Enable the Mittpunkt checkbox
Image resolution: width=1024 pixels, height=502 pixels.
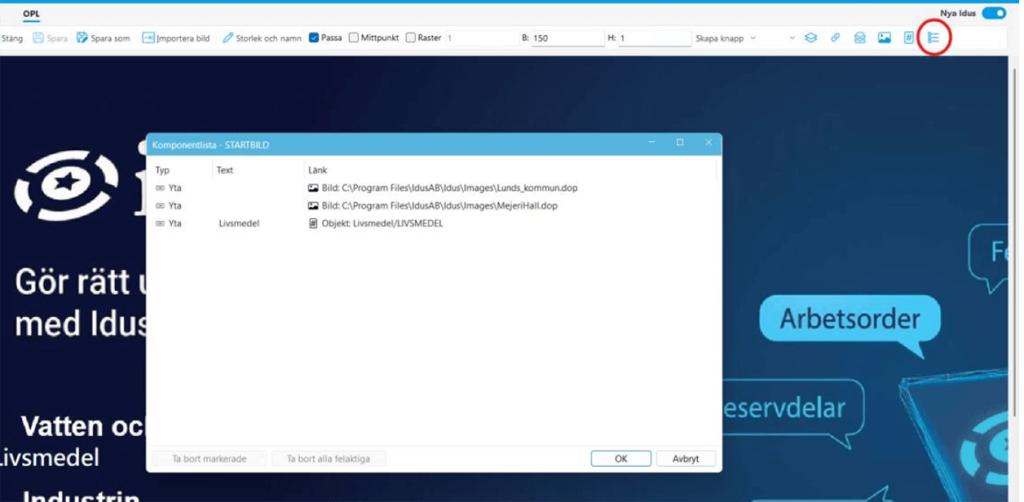coord(354,38)
